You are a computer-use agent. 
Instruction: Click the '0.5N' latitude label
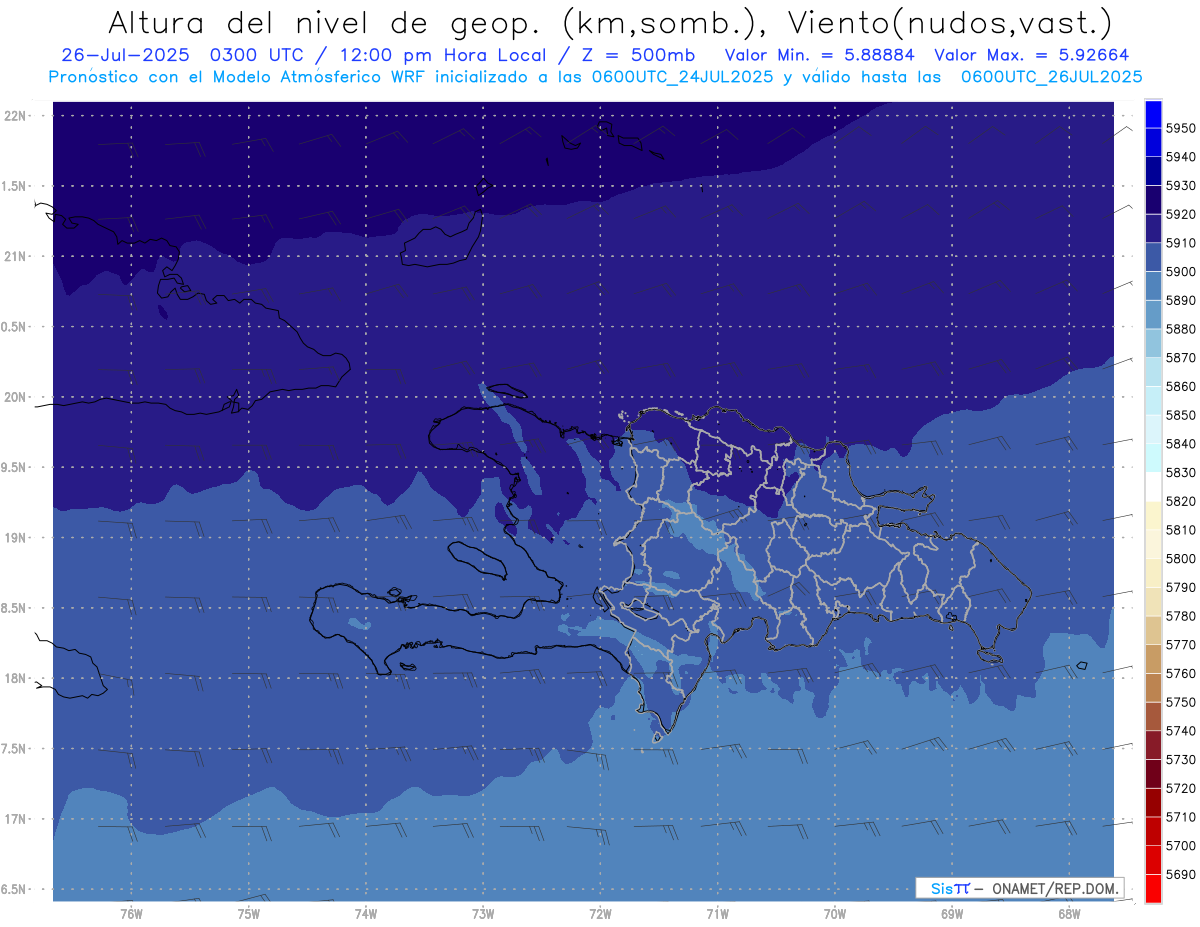pos(15,326)
